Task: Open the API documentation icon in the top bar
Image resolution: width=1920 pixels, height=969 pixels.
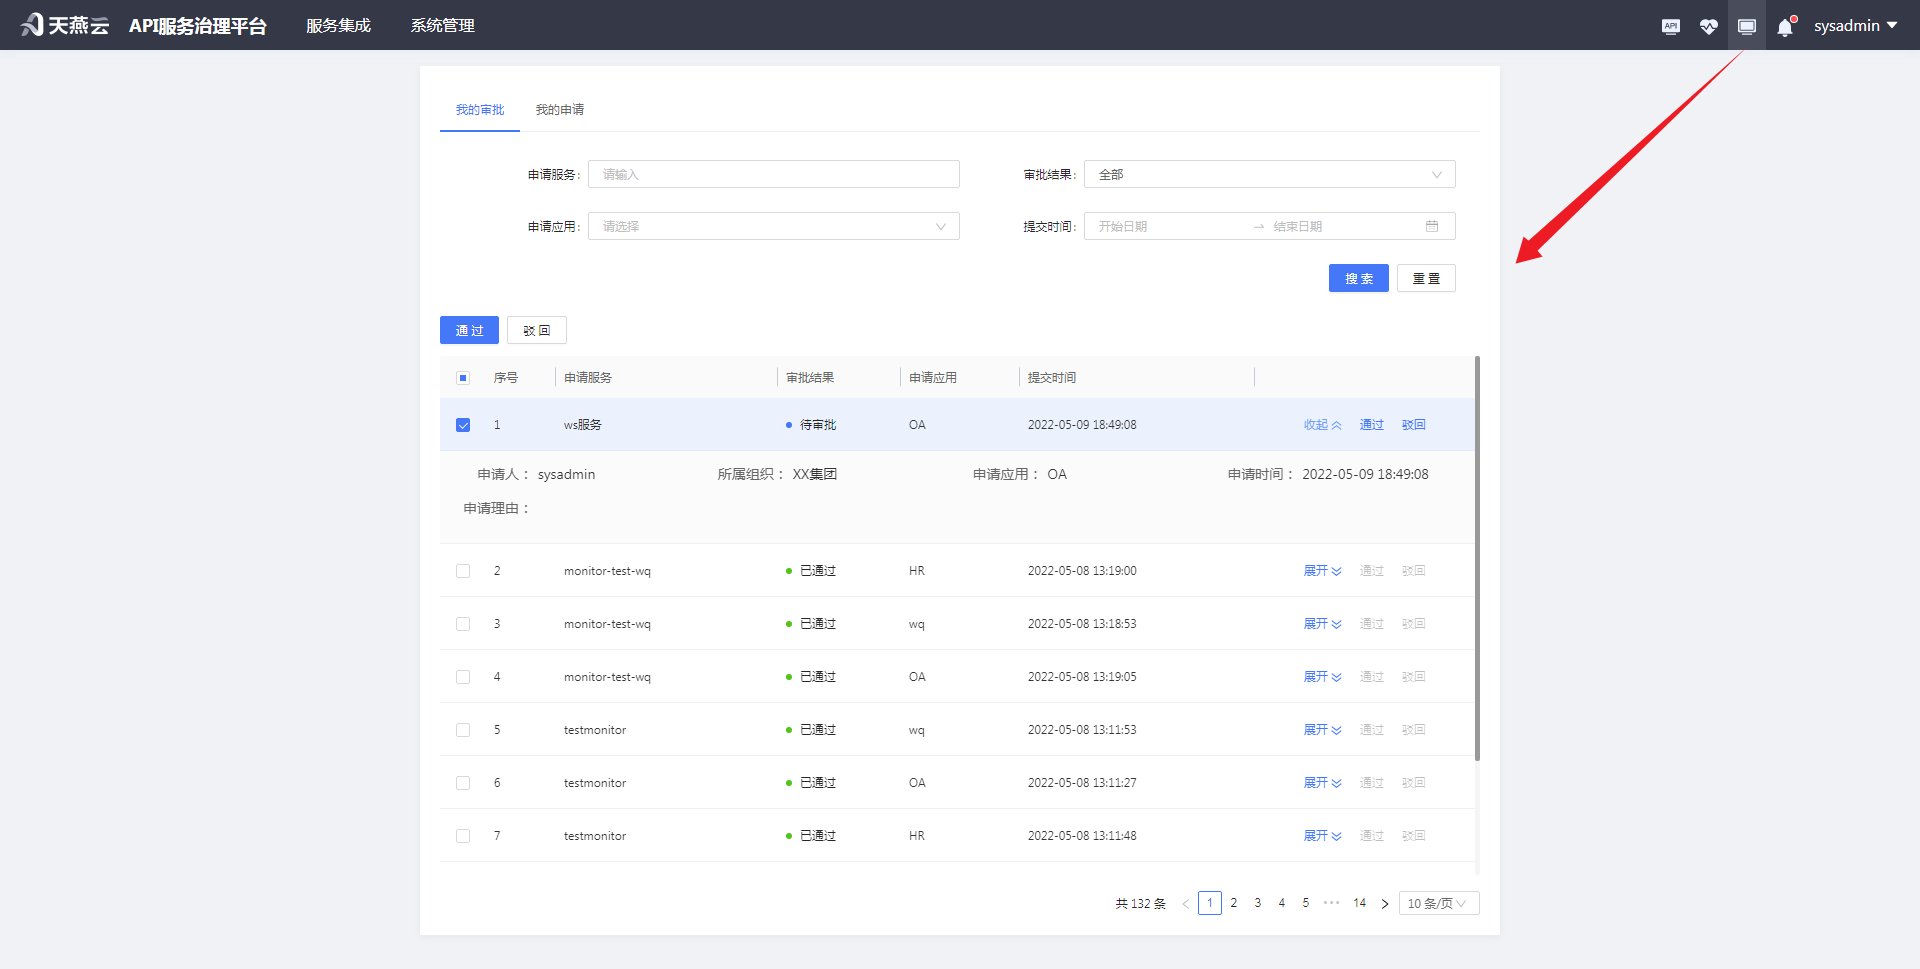Action: [x=1670, y=25]
